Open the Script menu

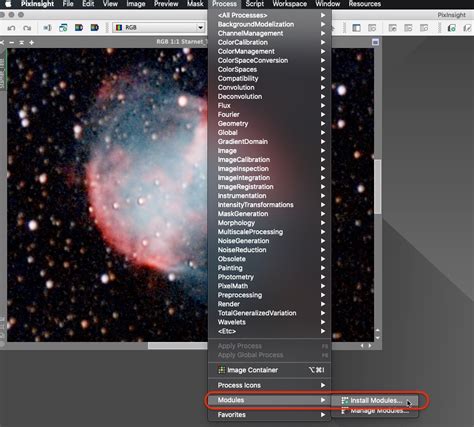[255, 4]
